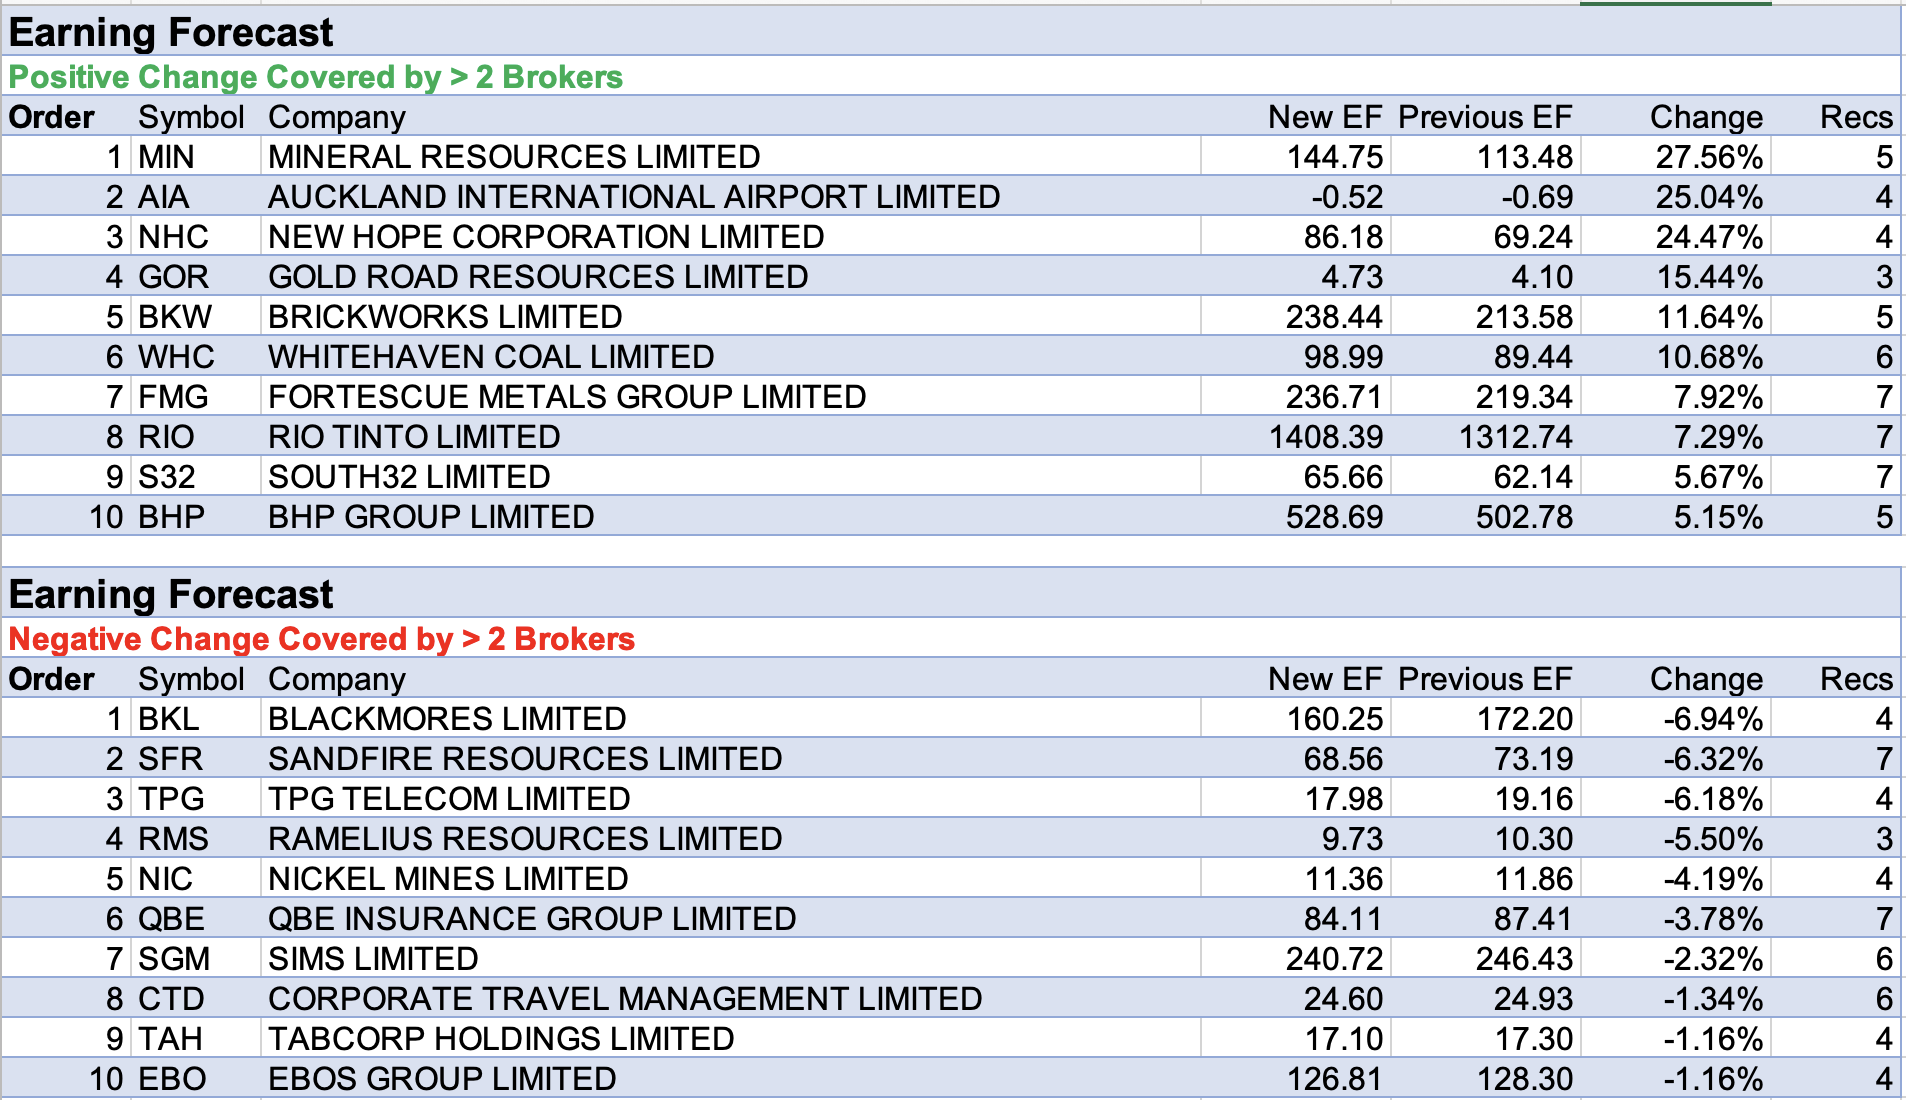Click New EF value 238.44 for Brickworks

point(1333,317)
